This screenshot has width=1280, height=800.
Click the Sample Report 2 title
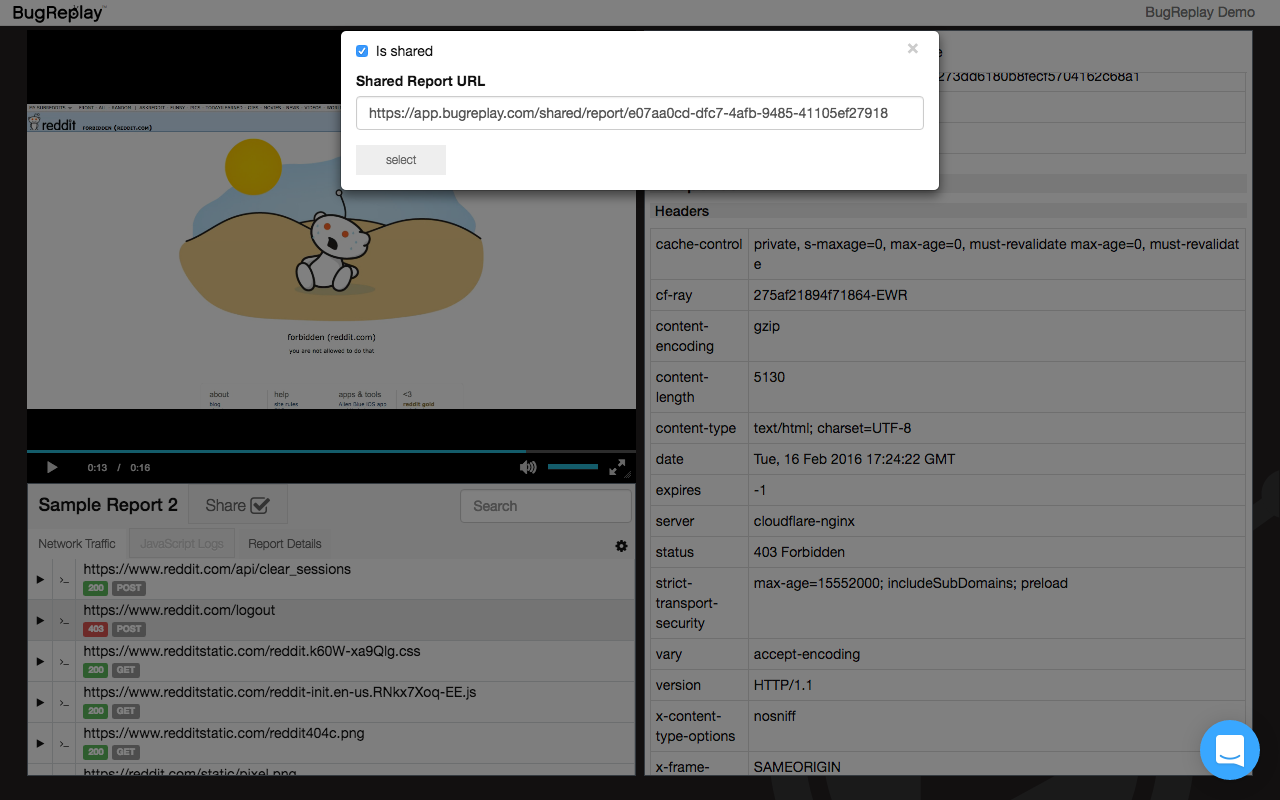tap(108, 505)
